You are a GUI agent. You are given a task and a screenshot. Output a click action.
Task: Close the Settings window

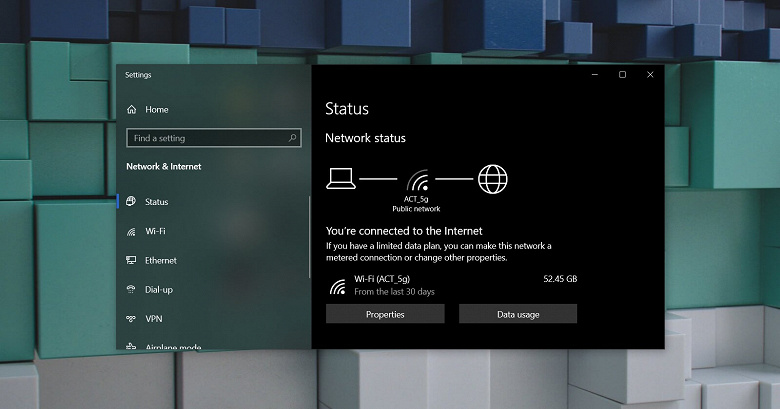tap(650, 75)
